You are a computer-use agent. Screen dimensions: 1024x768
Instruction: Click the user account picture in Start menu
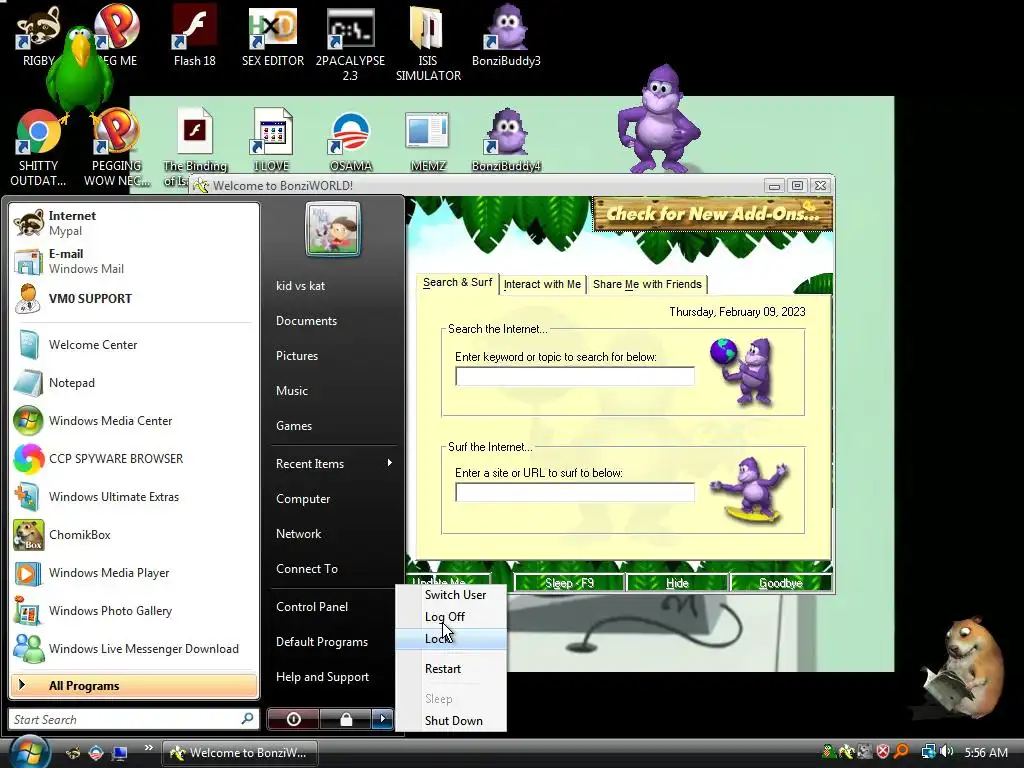tap(332, 229)
